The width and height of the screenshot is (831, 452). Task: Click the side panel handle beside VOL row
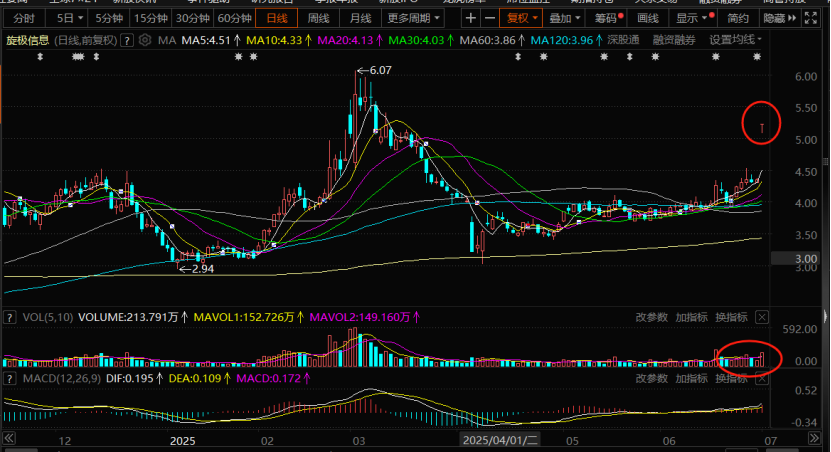point(825,317)
